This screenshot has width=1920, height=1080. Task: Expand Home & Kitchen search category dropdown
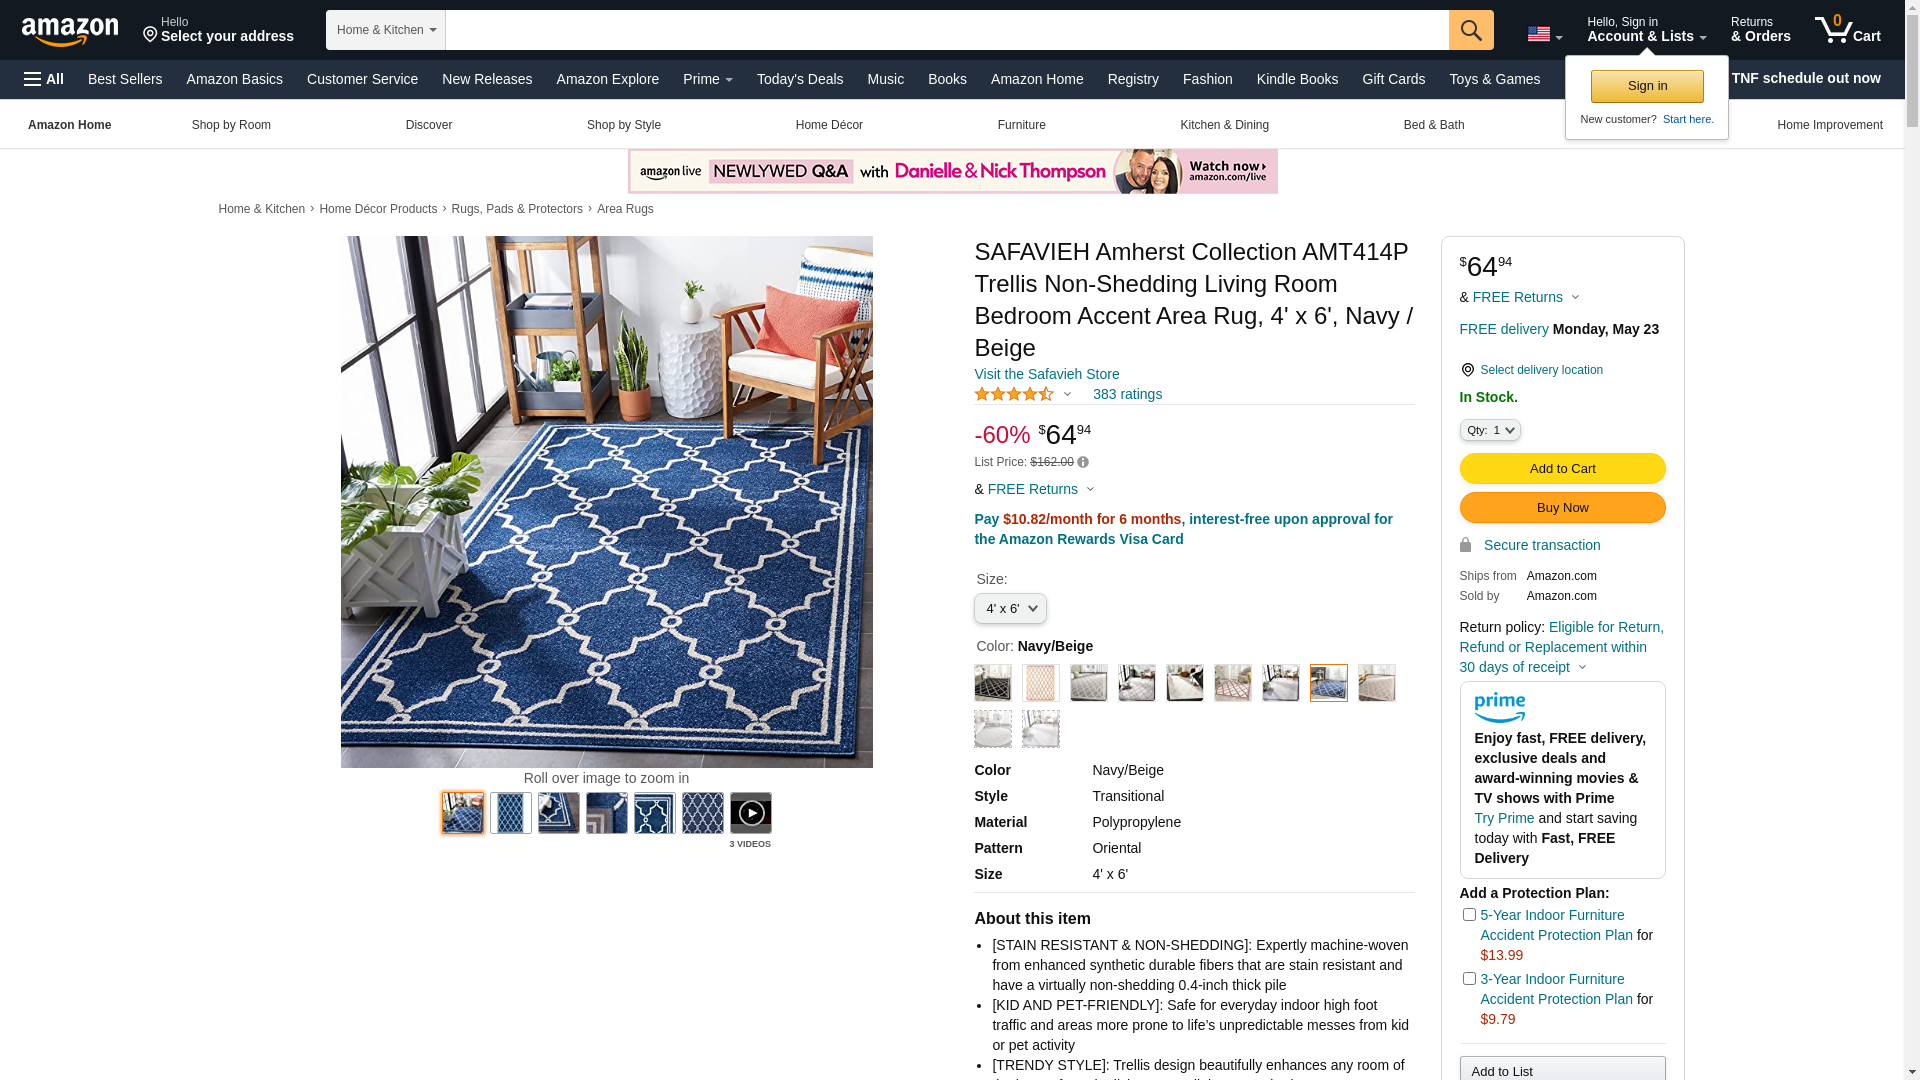pyautogui.click(x=386, y=30)
